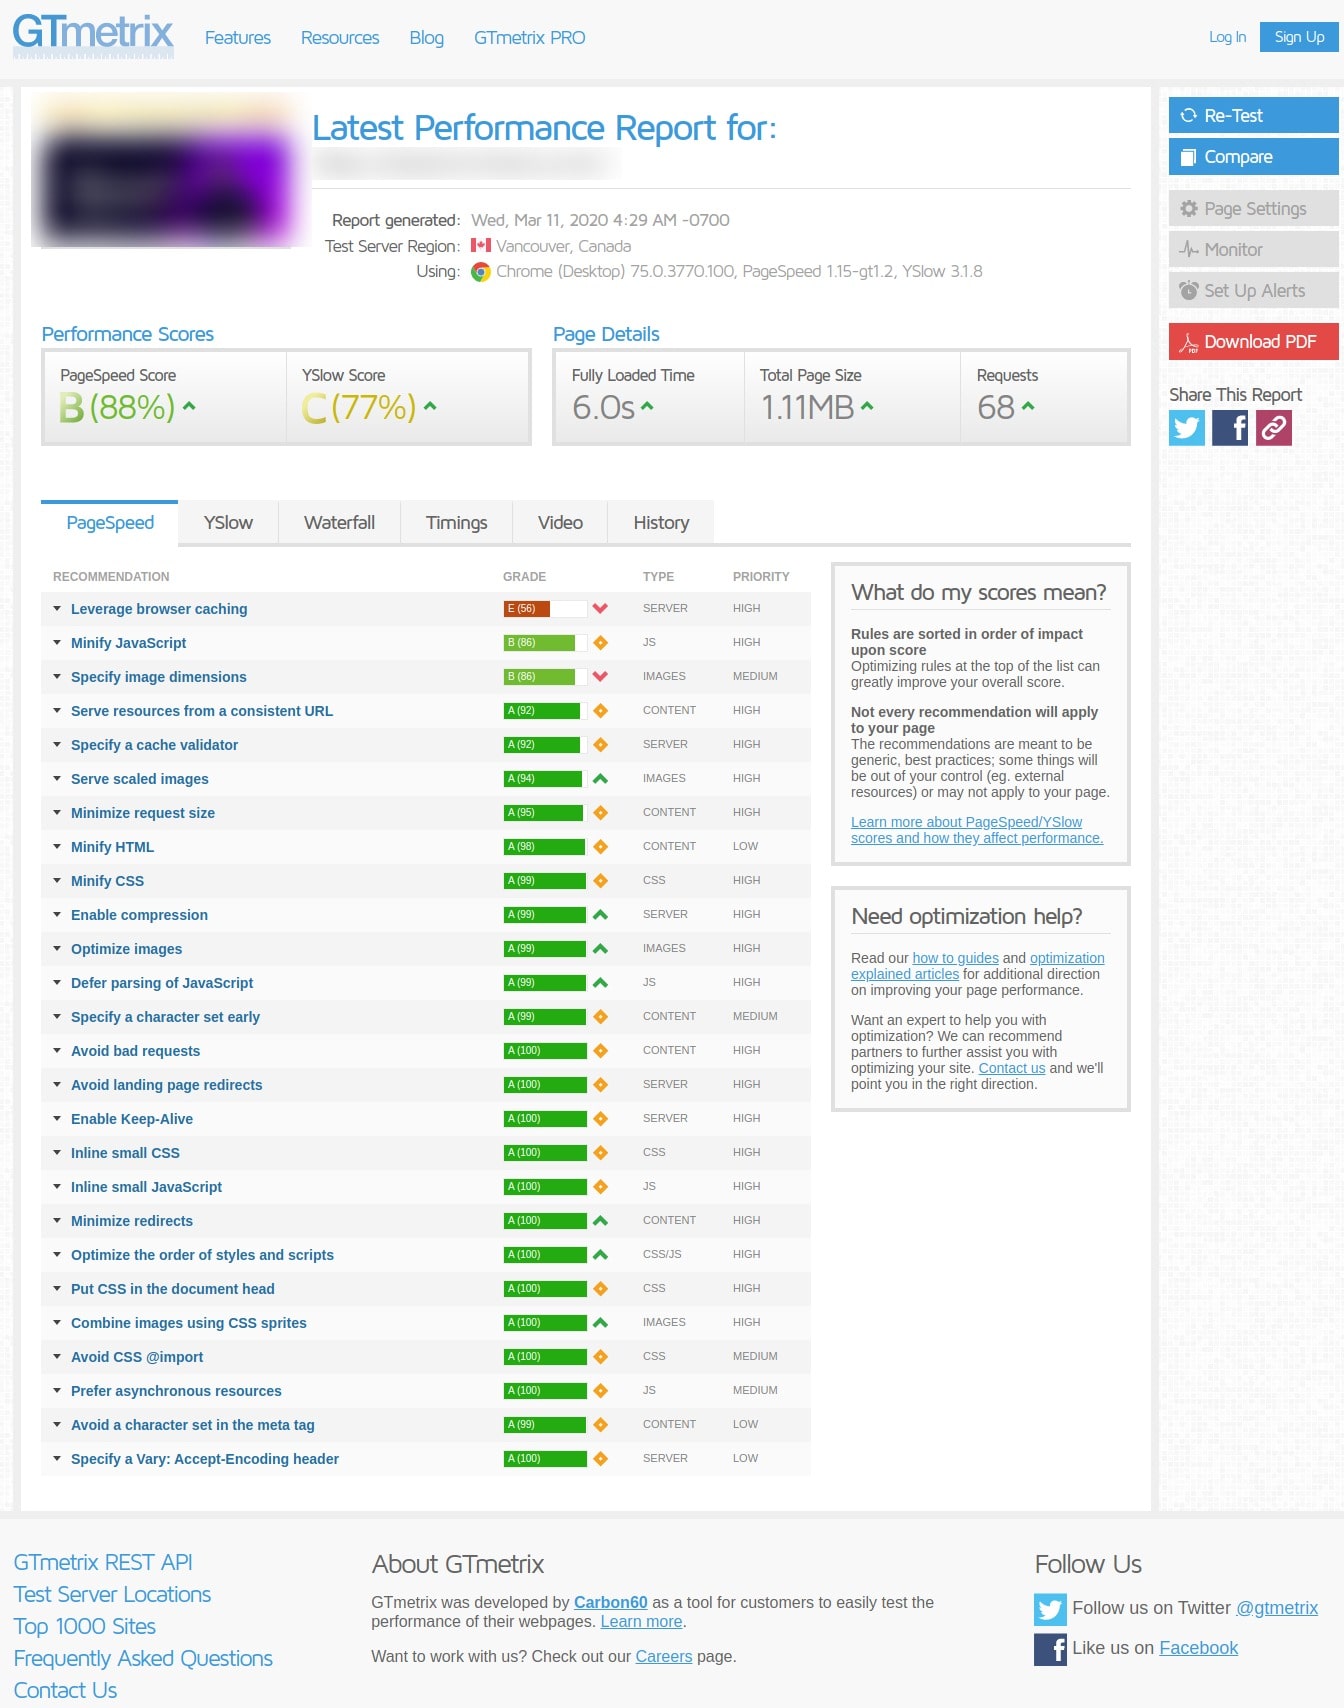Click Download PDF button
1344x1708 pixels.
pos(1253,341)
